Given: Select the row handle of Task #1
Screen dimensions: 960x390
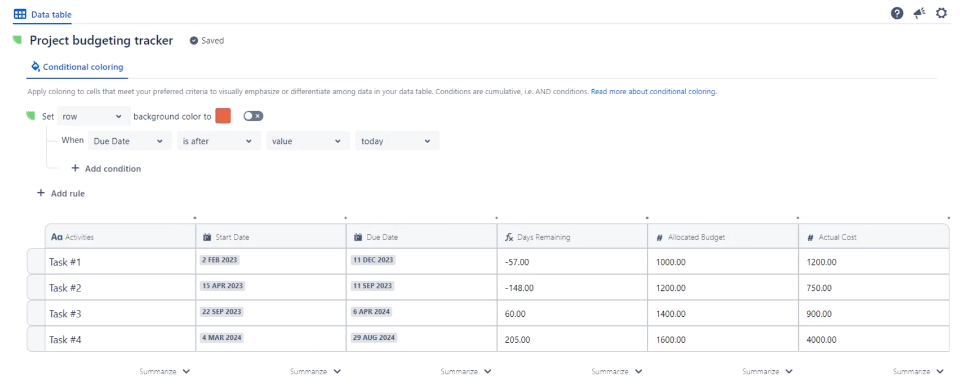Looking at the screenshot, I should pos(36,262).
